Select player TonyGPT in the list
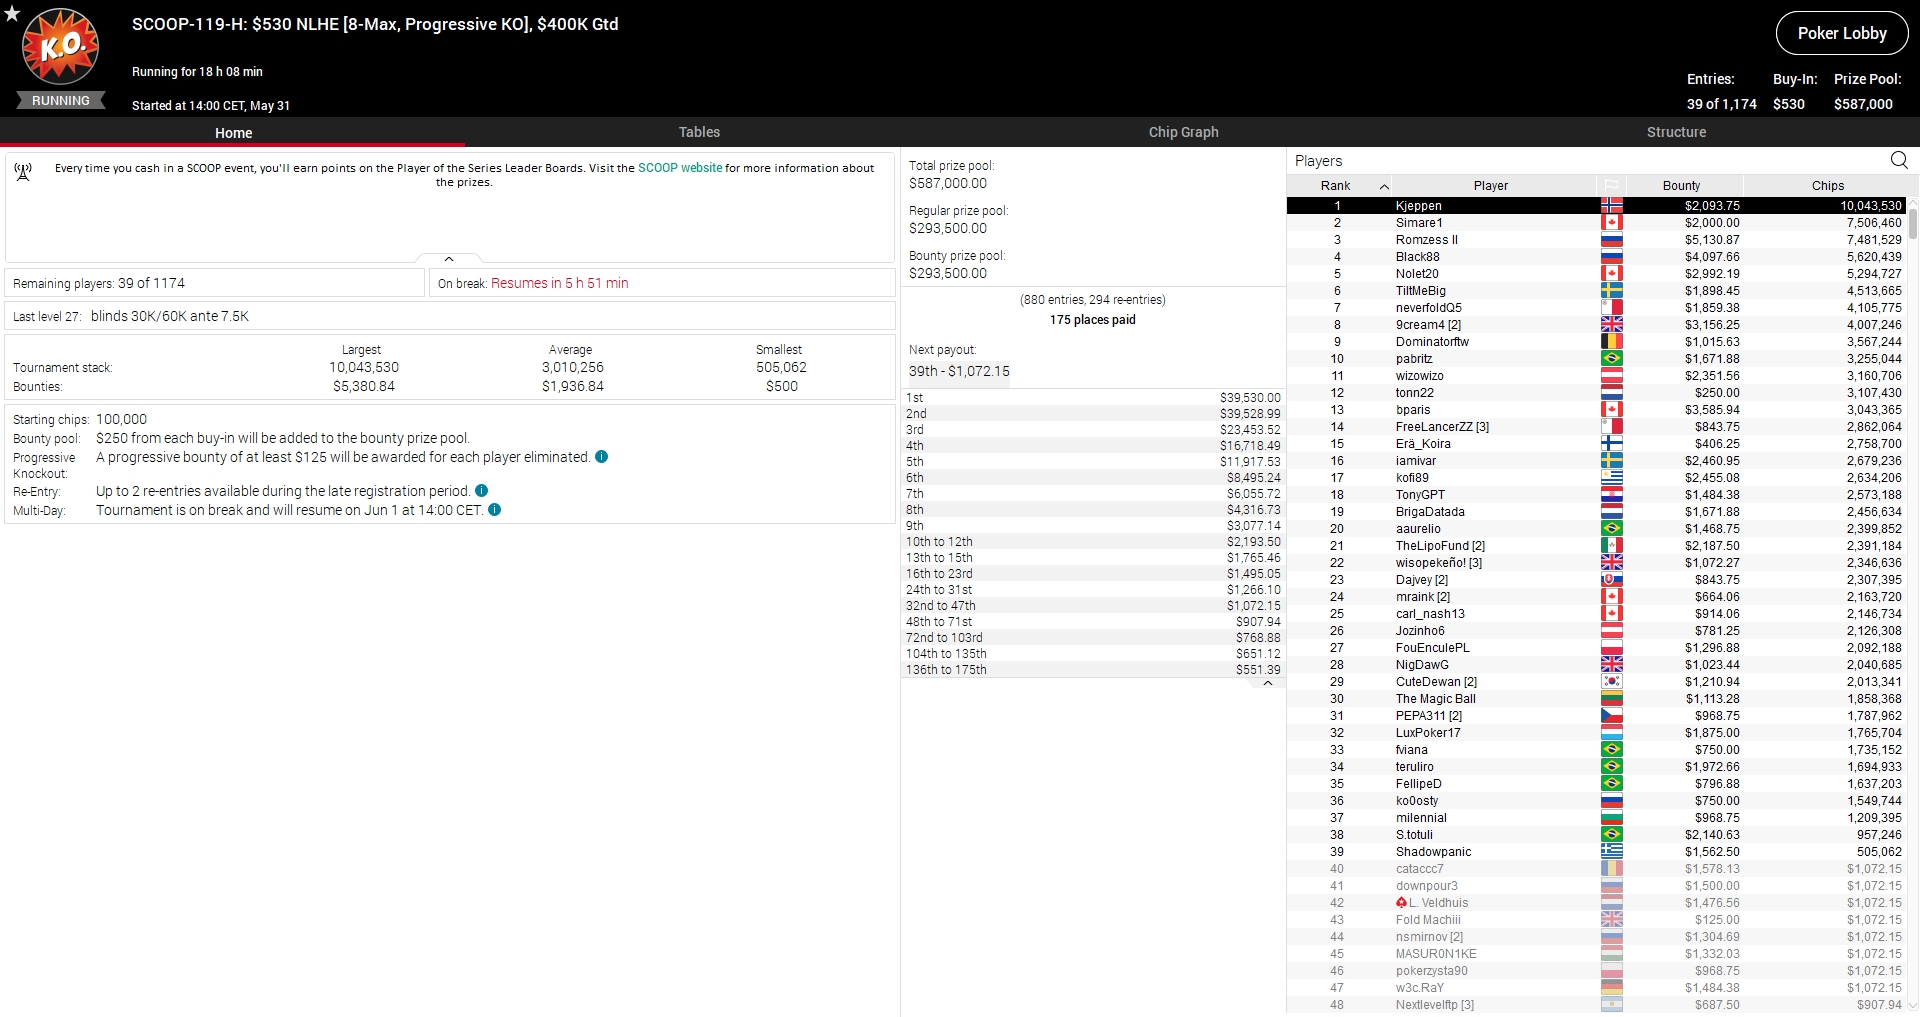1920x1017 pixels. pos(1596,495)
